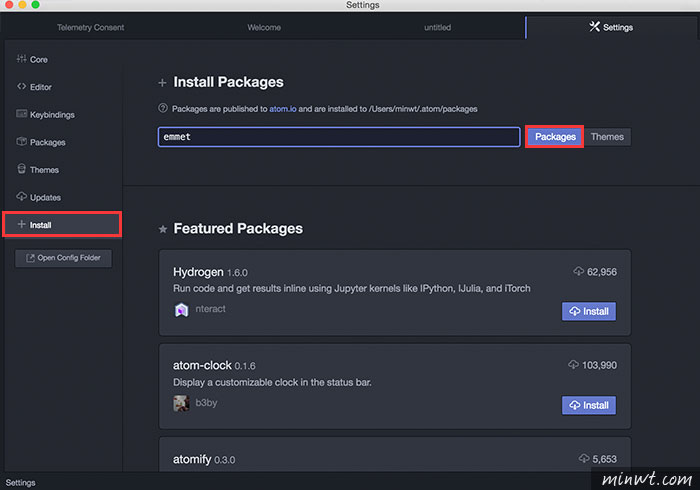Click the Packages box icon in sidebar
Viewport: 700px width, 490px height.
pyautogui.click(x=21, y=141)
